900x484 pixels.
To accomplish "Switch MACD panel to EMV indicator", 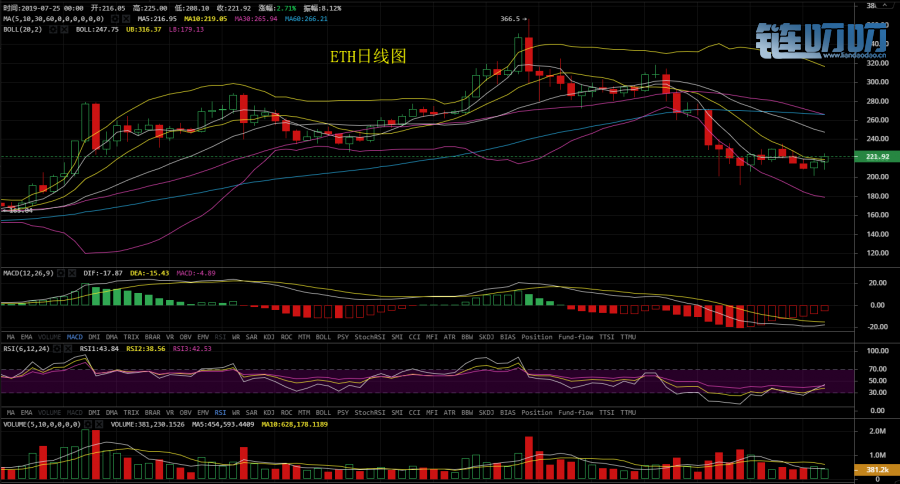I will click(203, 337).
